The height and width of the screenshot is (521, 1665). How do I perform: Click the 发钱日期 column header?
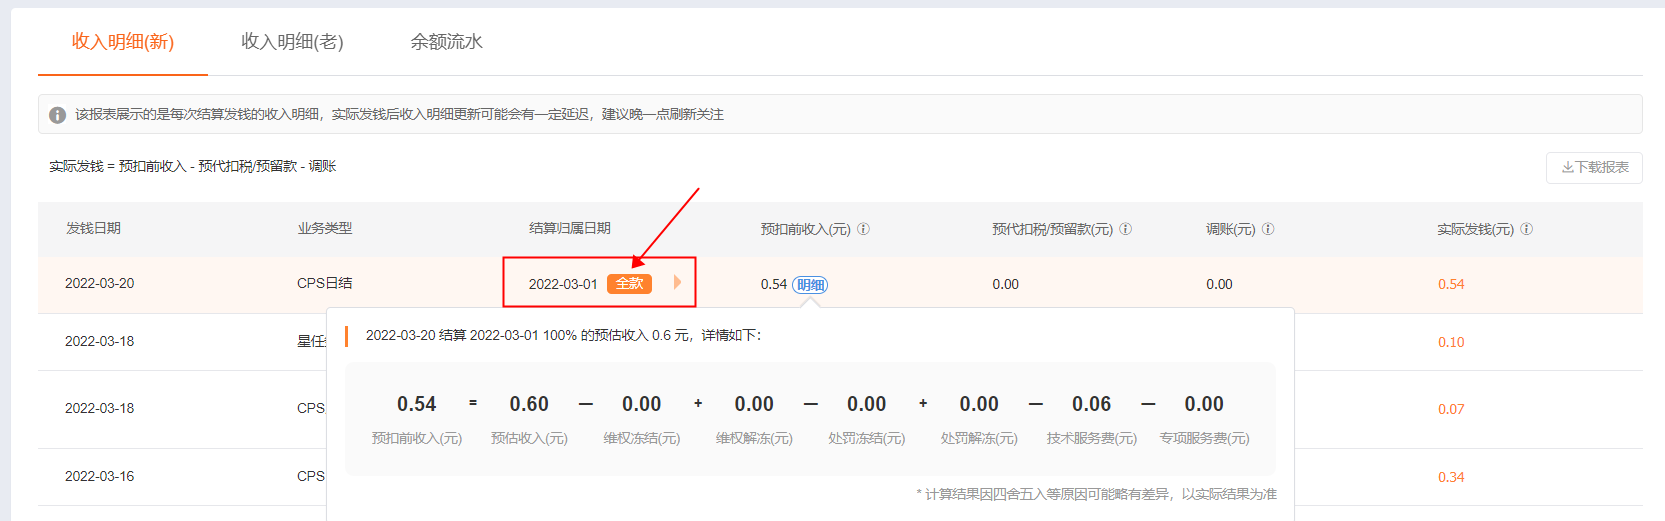coord(93,229)
